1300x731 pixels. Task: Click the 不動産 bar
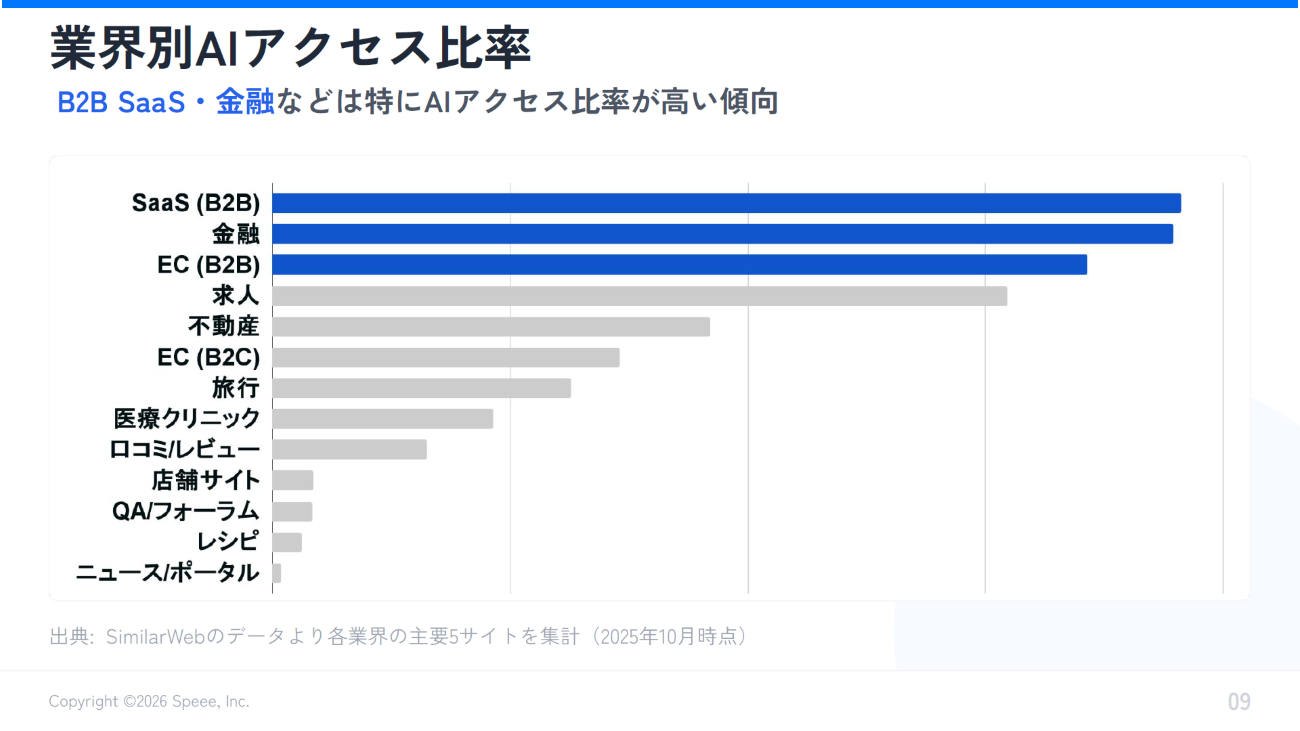click(491, 327)
